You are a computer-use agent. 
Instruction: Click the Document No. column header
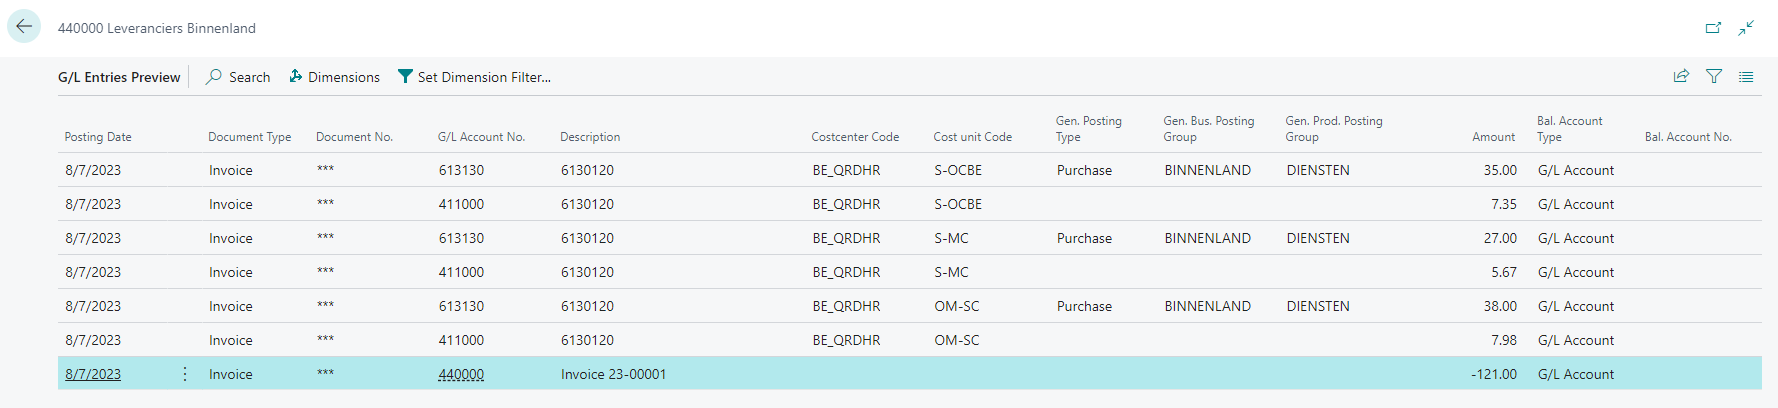click(x=354, y=137)
